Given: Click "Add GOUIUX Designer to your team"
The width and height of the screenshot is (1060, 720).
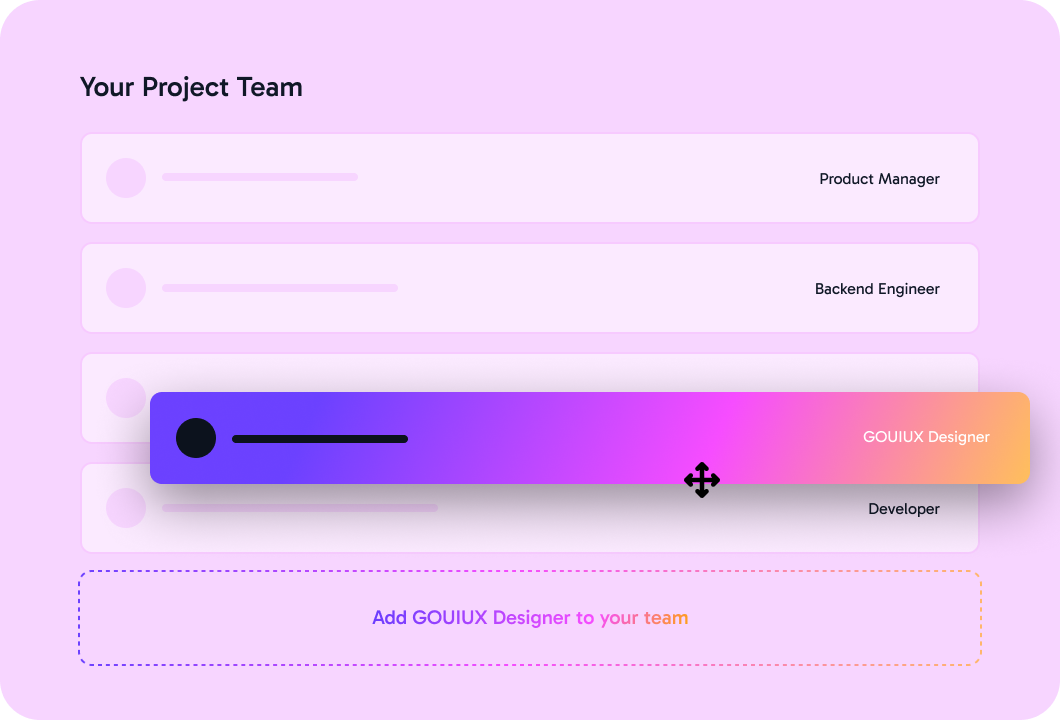Looking at the screenshot, I should point(530,618).
